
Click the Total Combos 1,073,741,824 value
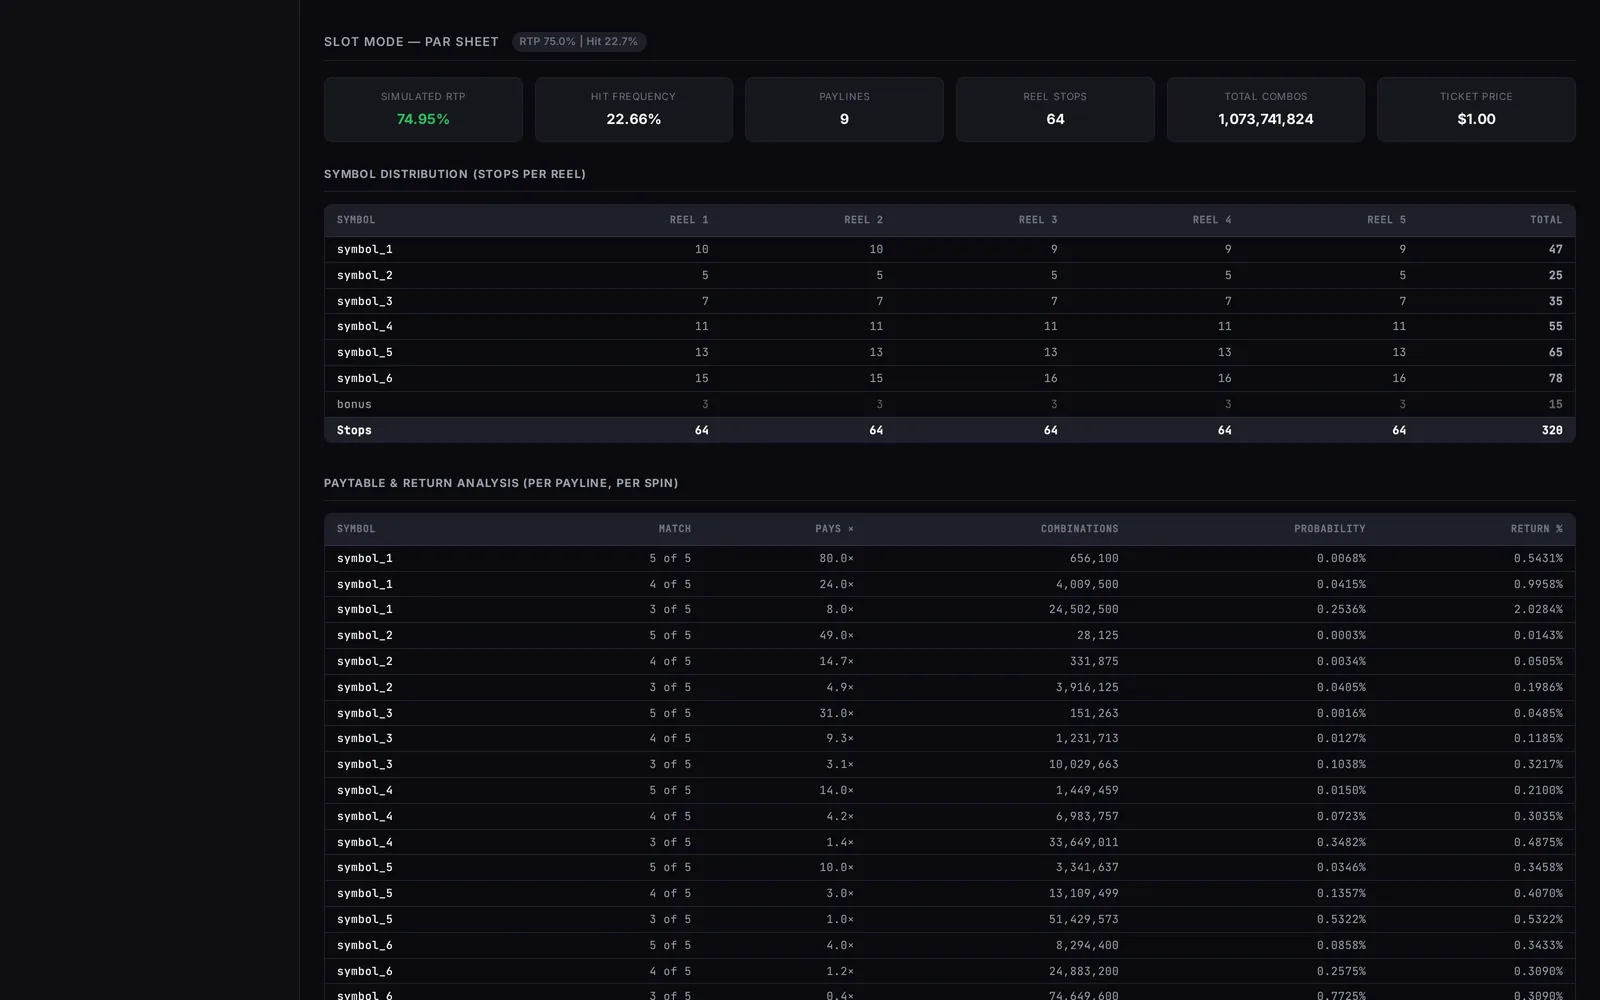pyautogui.click(x=1266, y=119)
